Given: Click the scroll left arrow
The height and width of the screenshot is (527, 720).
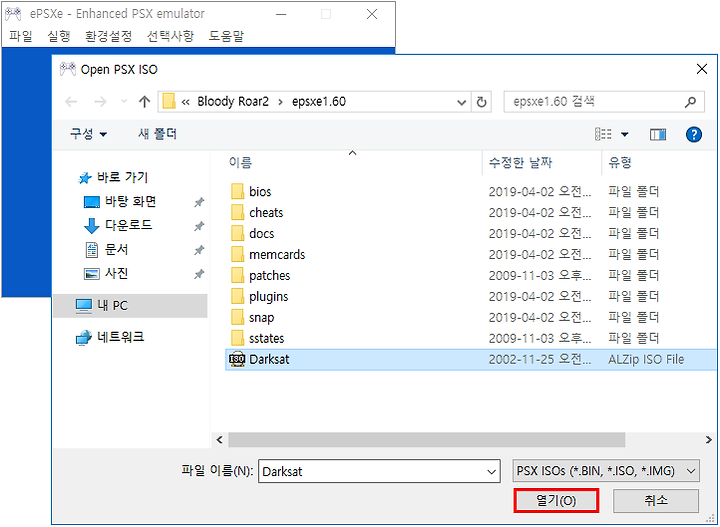Looking at the screenshot, I should point(219,440).
